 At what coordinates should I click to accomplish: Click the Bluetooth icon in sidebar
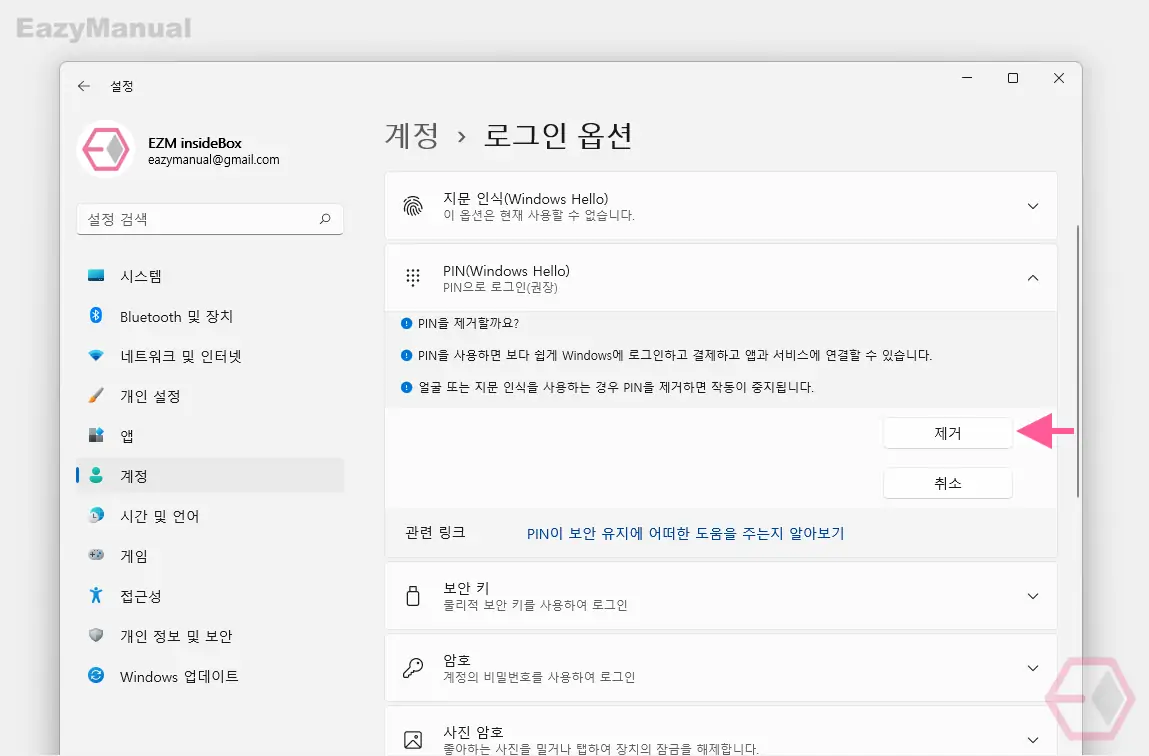click(96, 316)
